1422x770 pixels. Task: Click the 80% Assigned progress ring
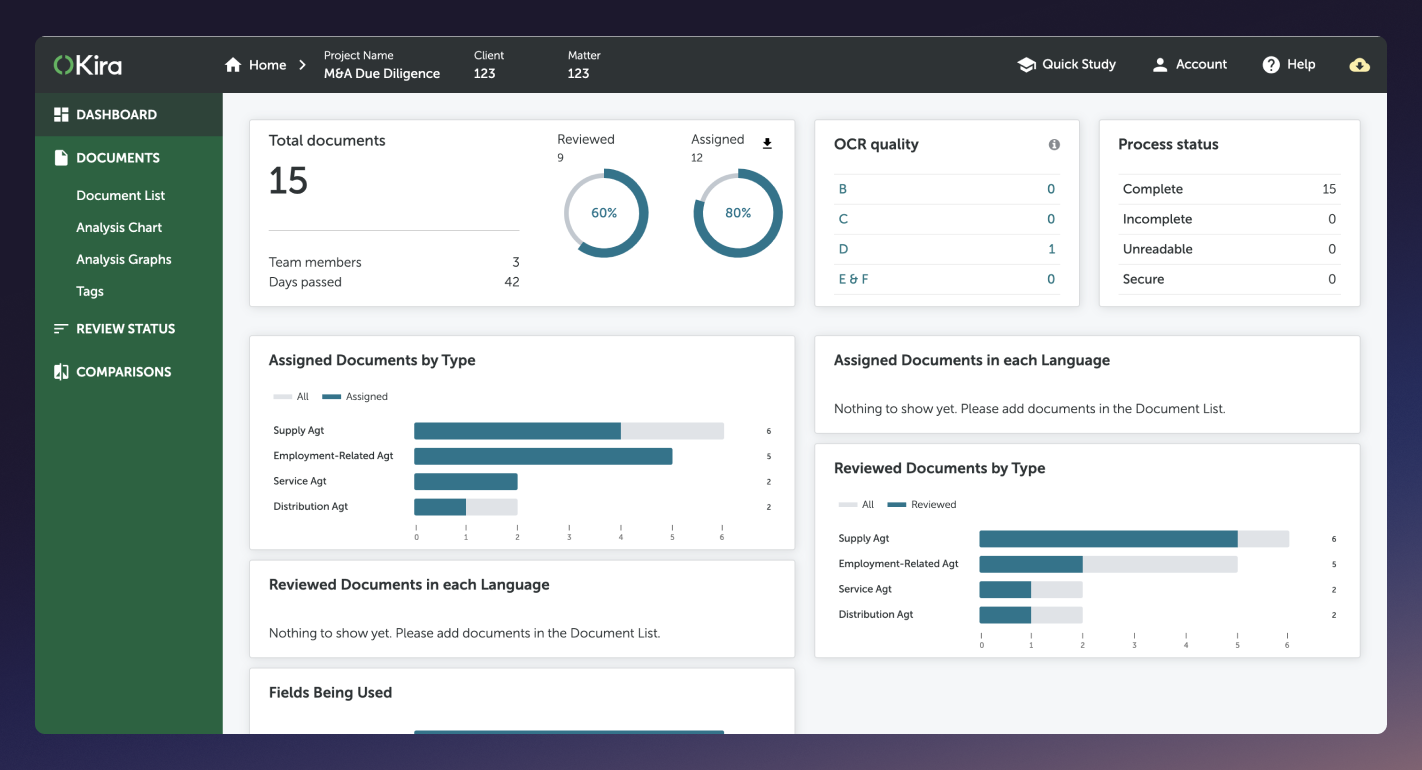point(737,212)
